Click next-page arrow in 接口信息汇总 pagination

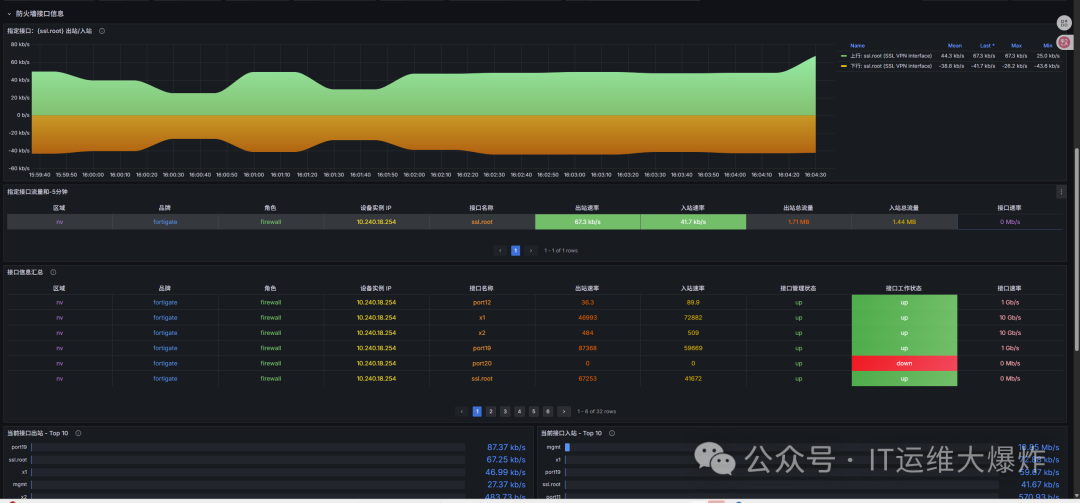coord(564,411)
